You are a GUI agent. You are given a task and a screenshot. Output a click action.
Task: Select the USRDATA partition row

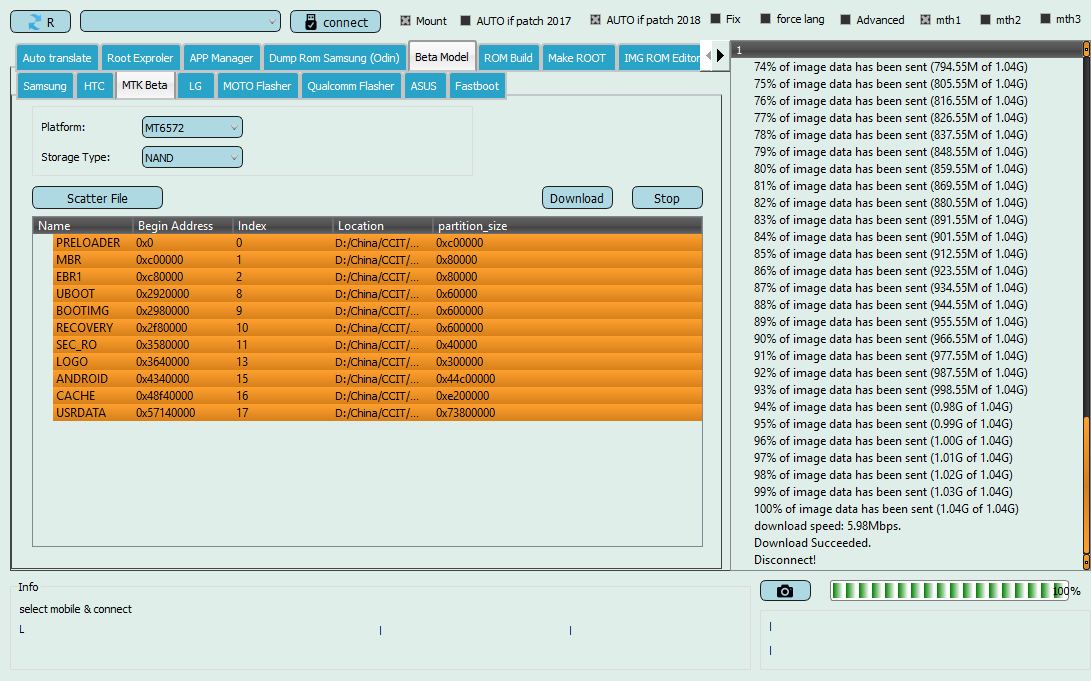(x=377, y=412)
